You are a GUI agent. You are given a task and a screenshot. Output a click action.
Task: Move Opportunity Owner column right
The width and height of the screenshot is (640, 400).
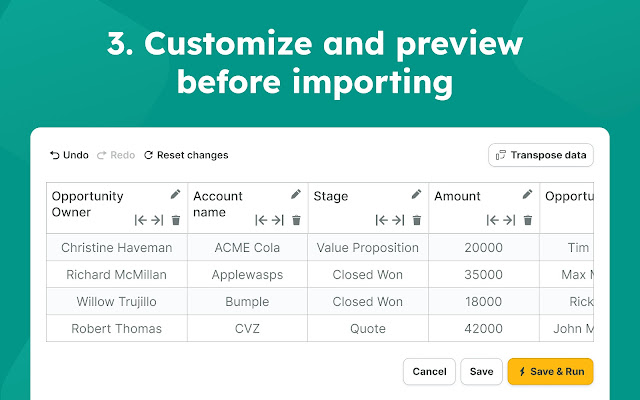[157, 220]
